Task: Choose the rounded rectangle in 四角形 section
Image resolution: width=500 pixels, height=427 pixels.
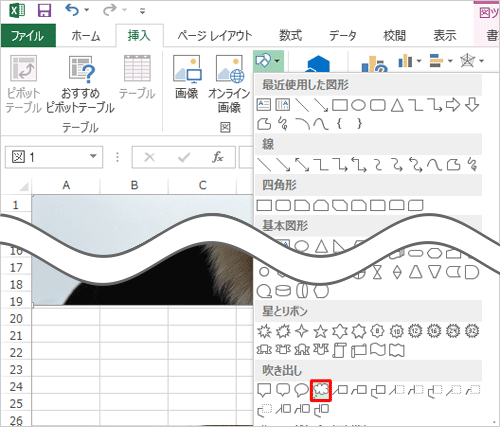Action: [x=283, y=205]
